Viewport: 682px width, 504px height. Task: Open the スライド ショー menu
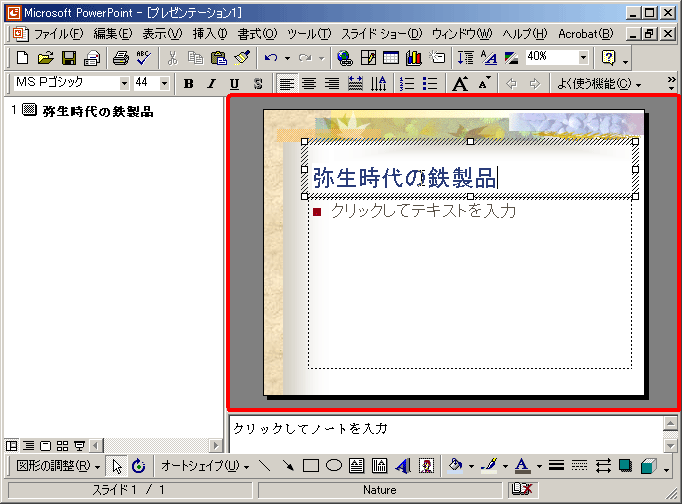(381, 34)
